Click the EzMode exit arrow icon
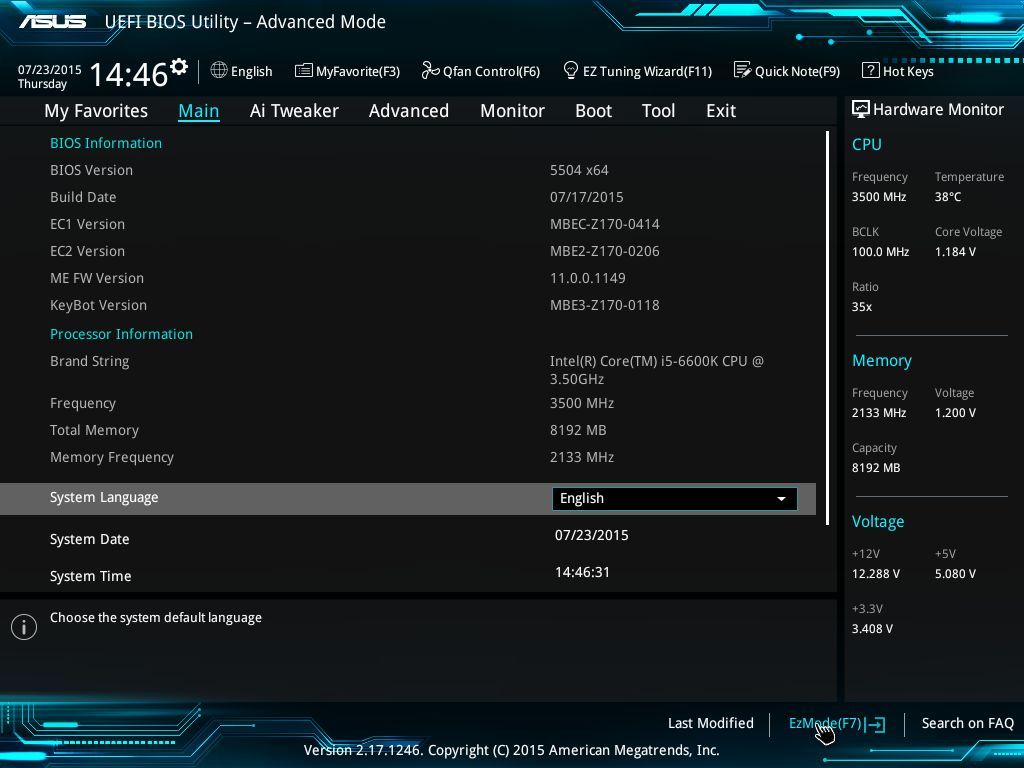This screenshot has width=1024, height=768. (875, 724)
